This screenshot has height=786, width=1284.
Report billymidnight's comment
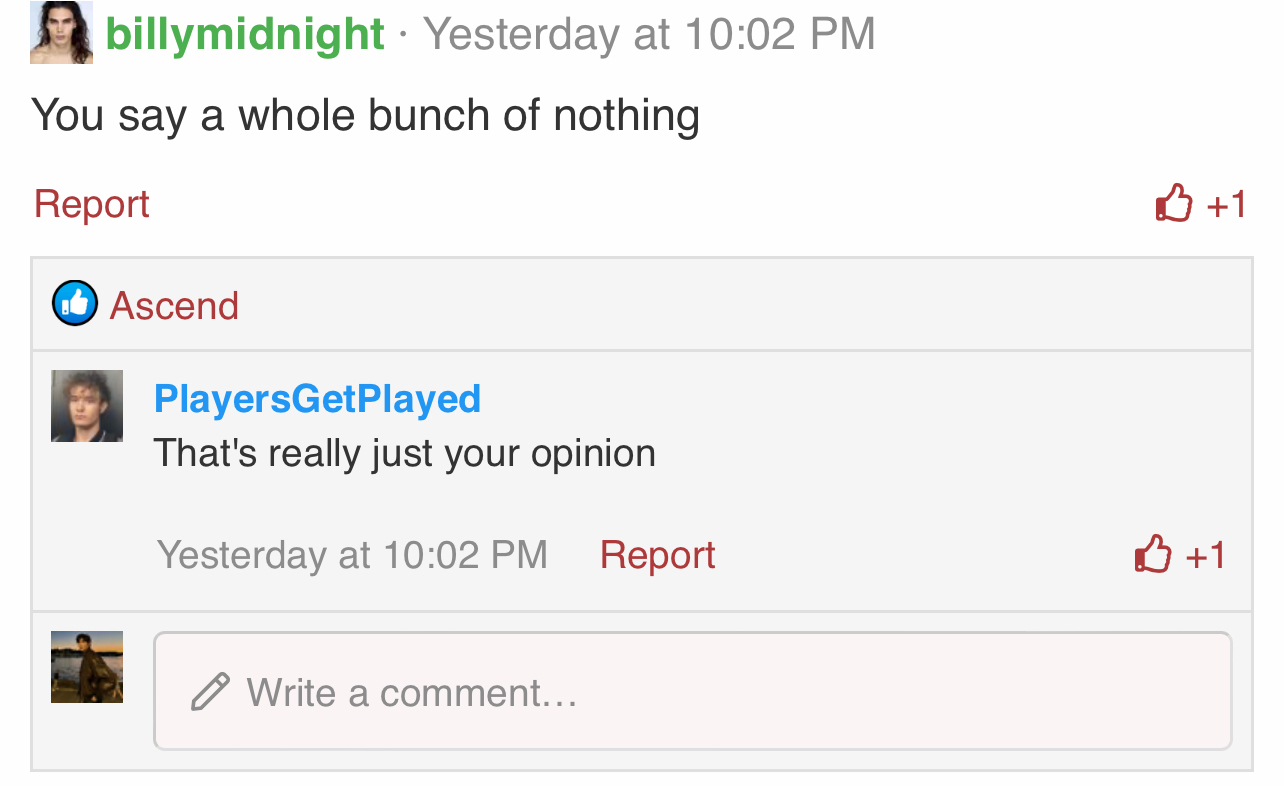(92, 204)
